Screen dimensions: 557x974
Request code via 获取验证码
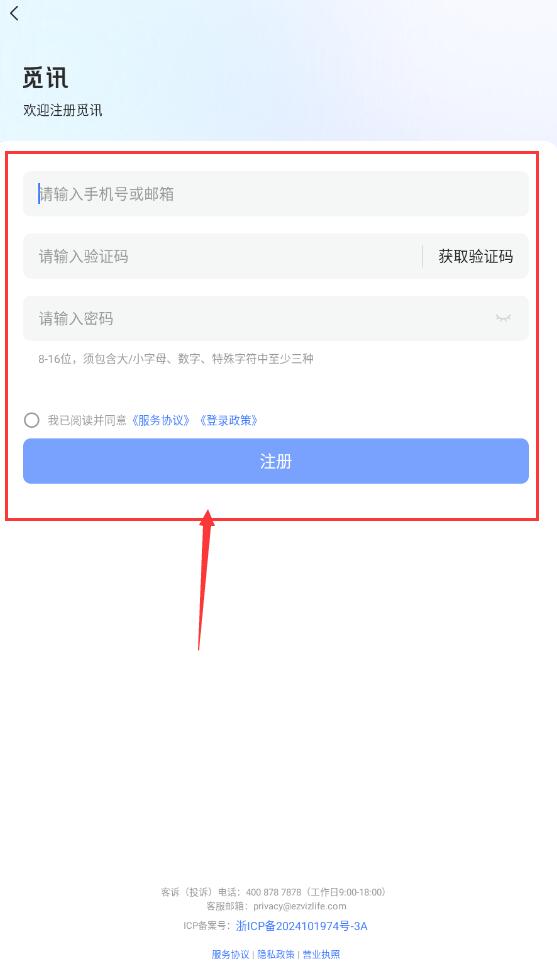point(476,256)
